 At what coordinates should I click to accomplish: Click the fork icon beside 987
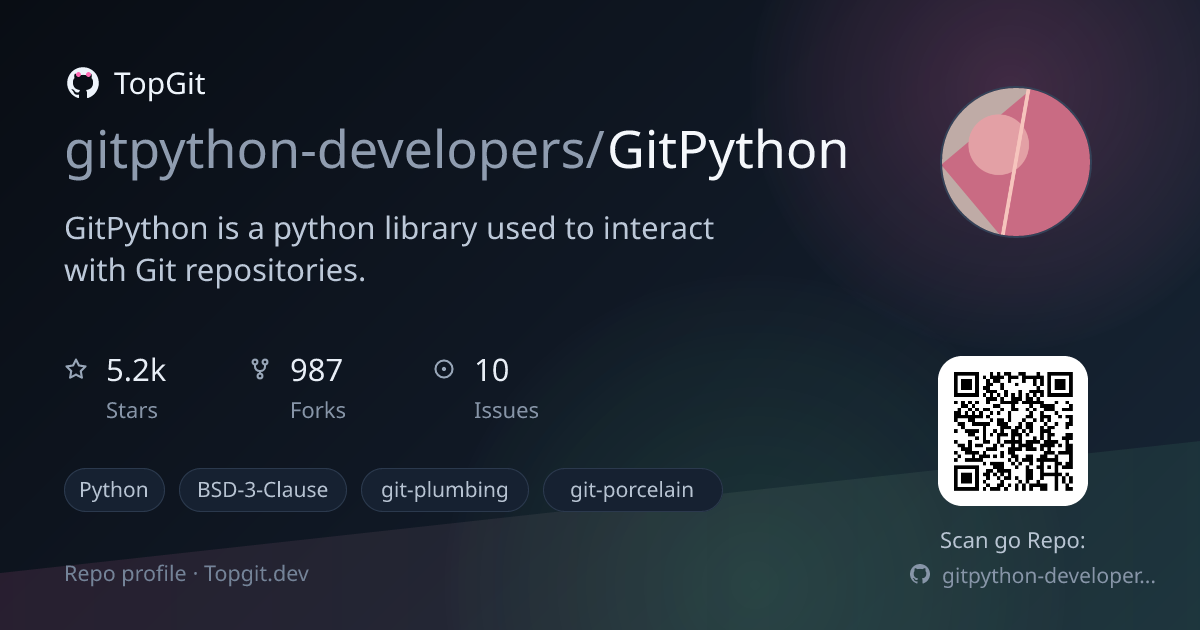pyautogui.click(x=260, y=370)
